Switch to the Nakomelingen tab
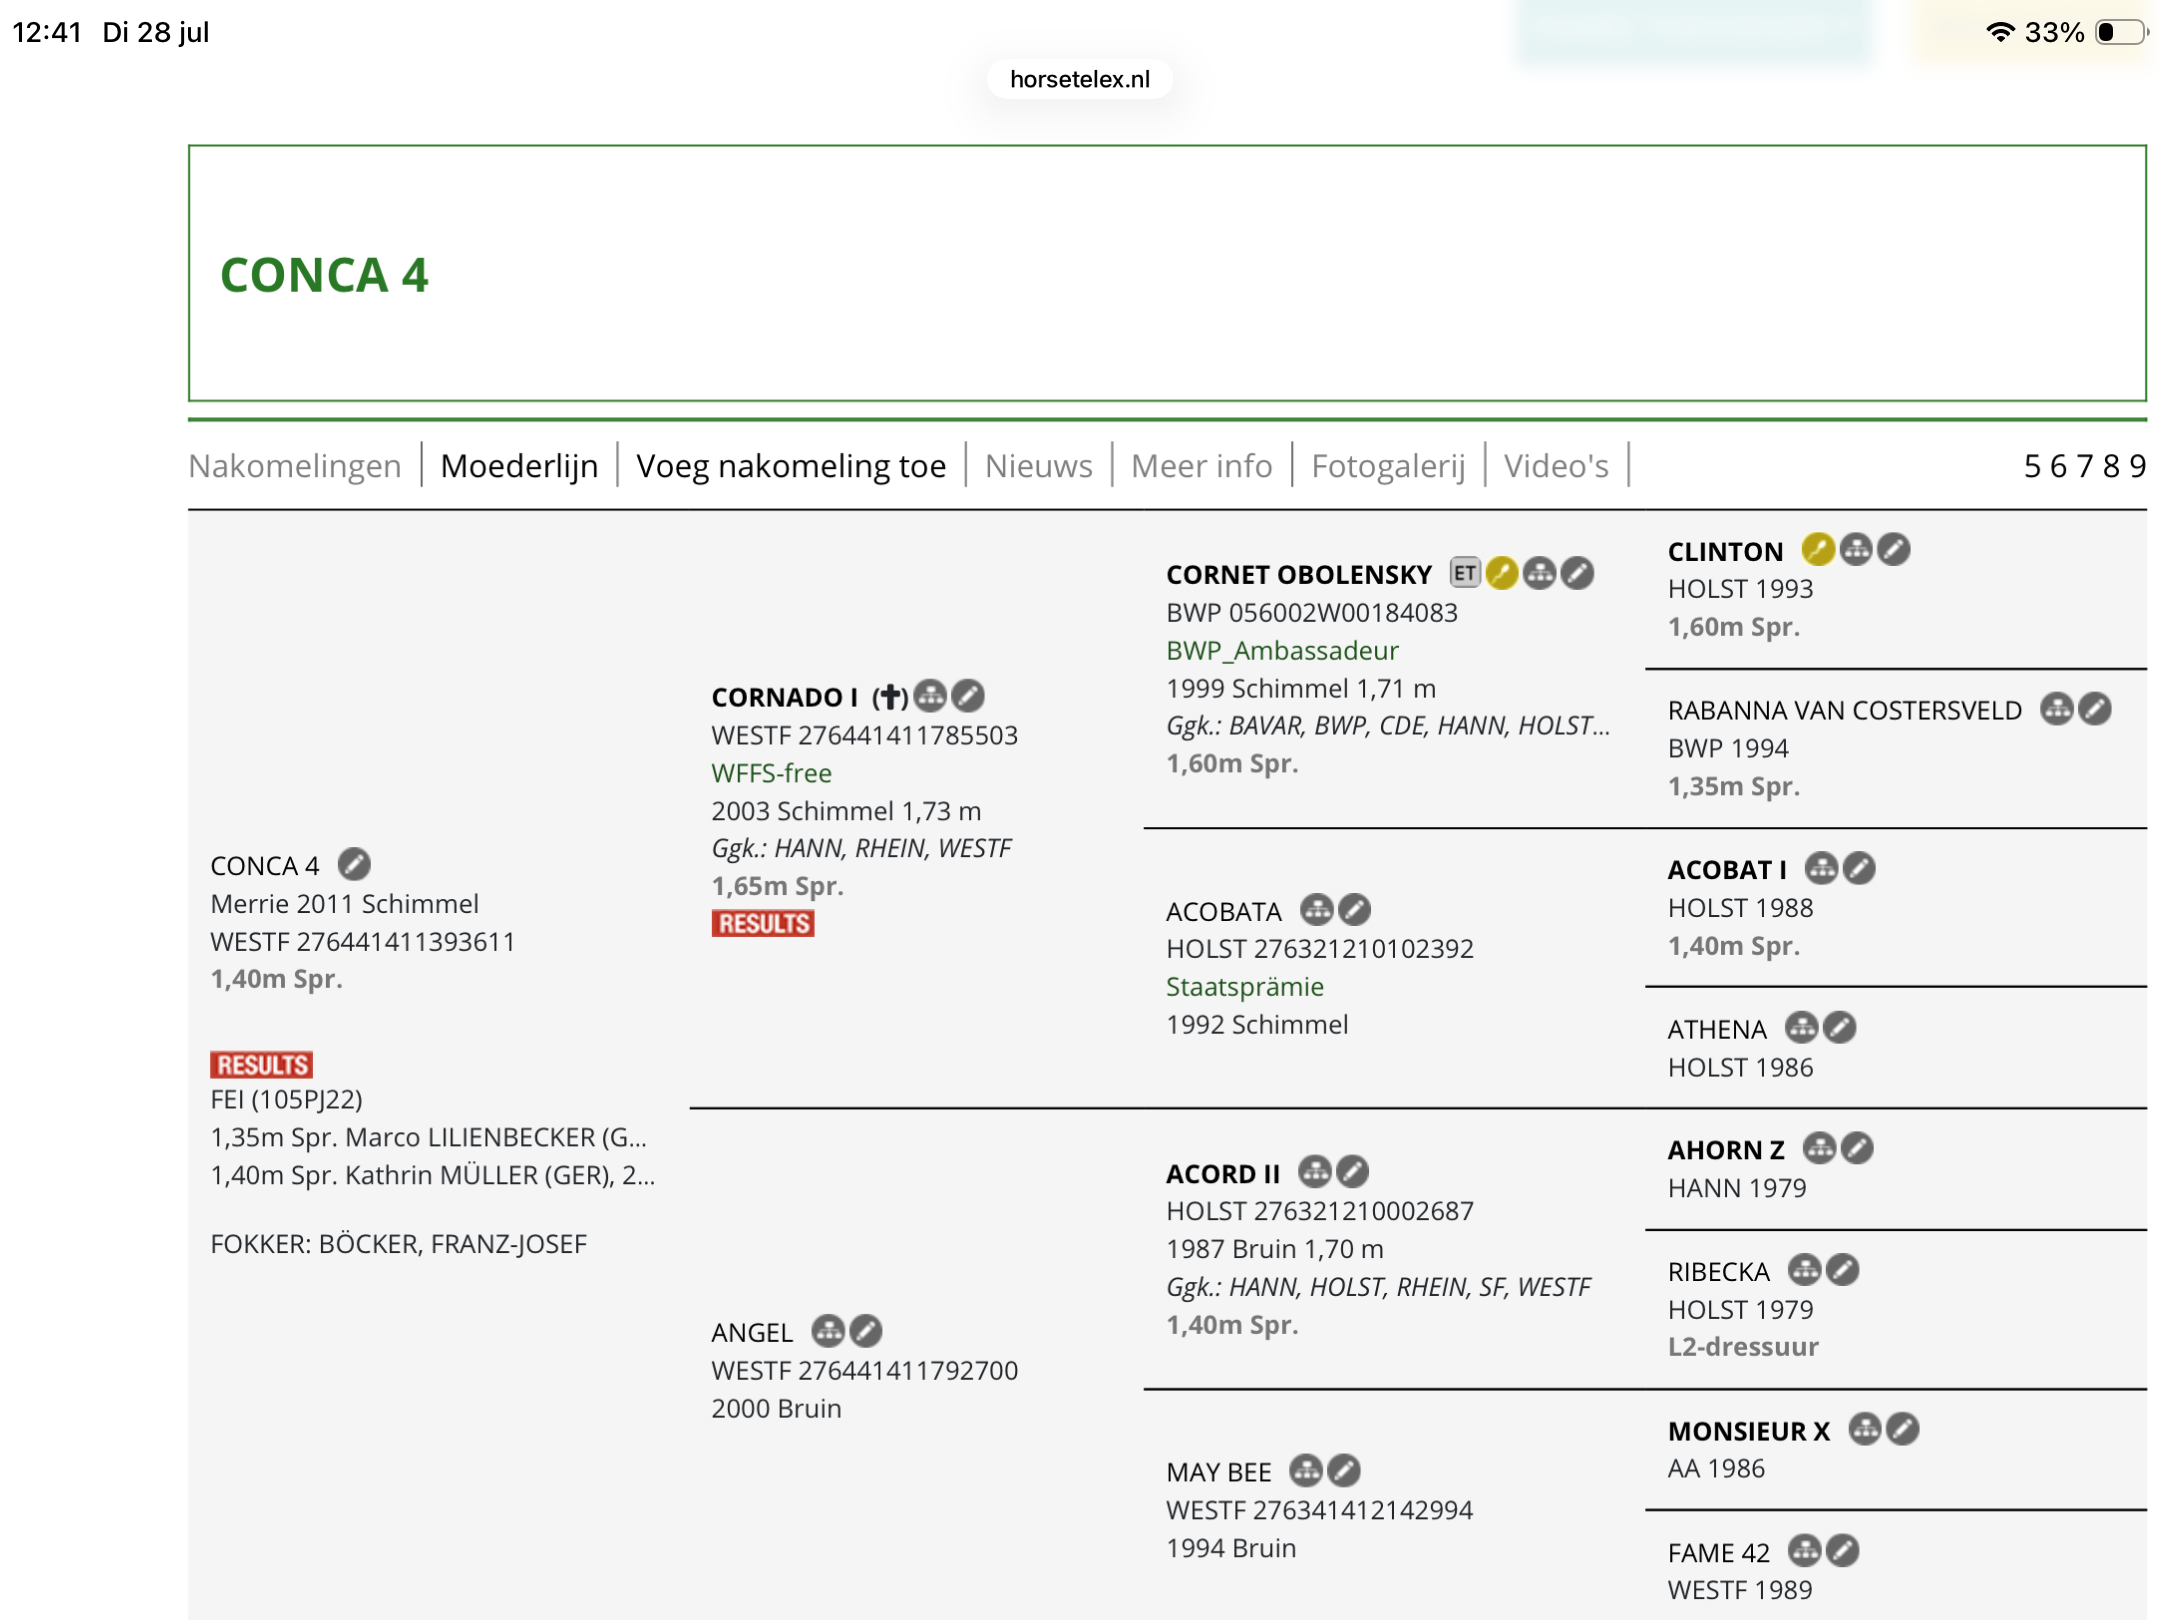The width and height of the screenshot is (2160, 1620). pos(294,465)
